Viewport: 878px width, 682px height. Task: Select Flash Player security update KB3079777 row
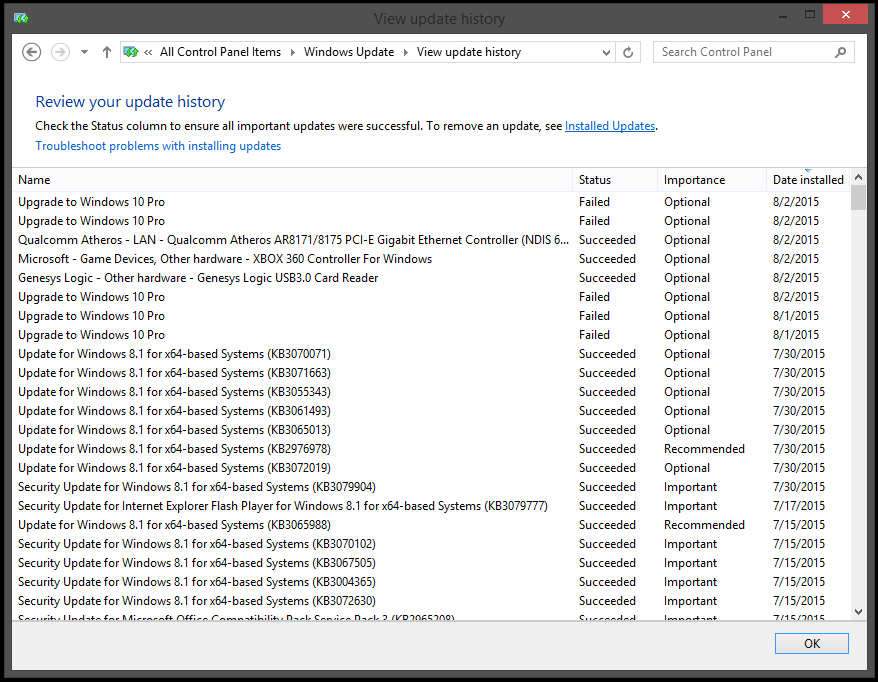click(x=431, y=506)
